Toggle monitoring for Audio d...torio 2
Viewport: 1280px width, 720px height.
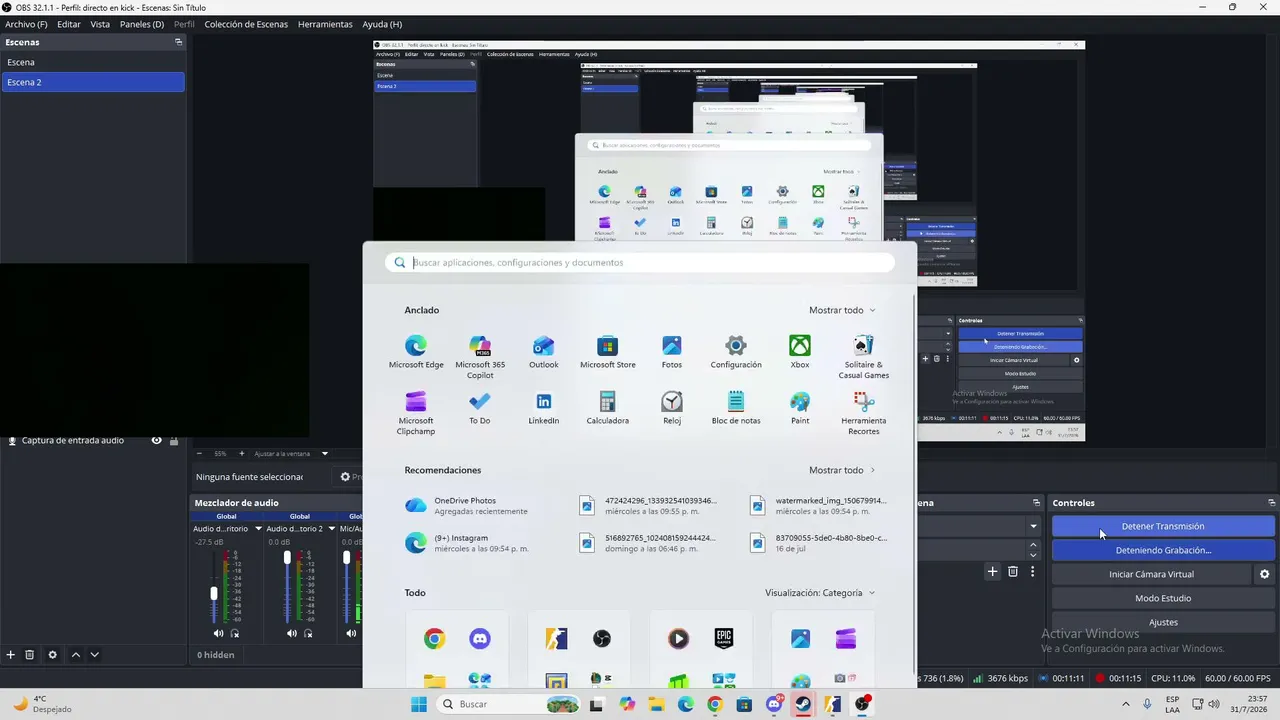click(308, 633)
